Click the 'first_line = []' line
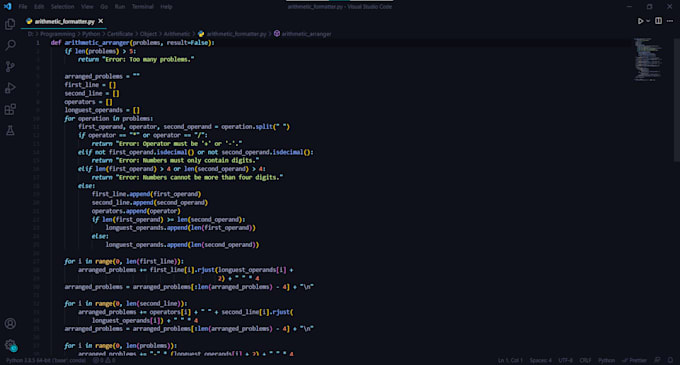The height and width of the screenshot is (365, 680). coord(90,85)
